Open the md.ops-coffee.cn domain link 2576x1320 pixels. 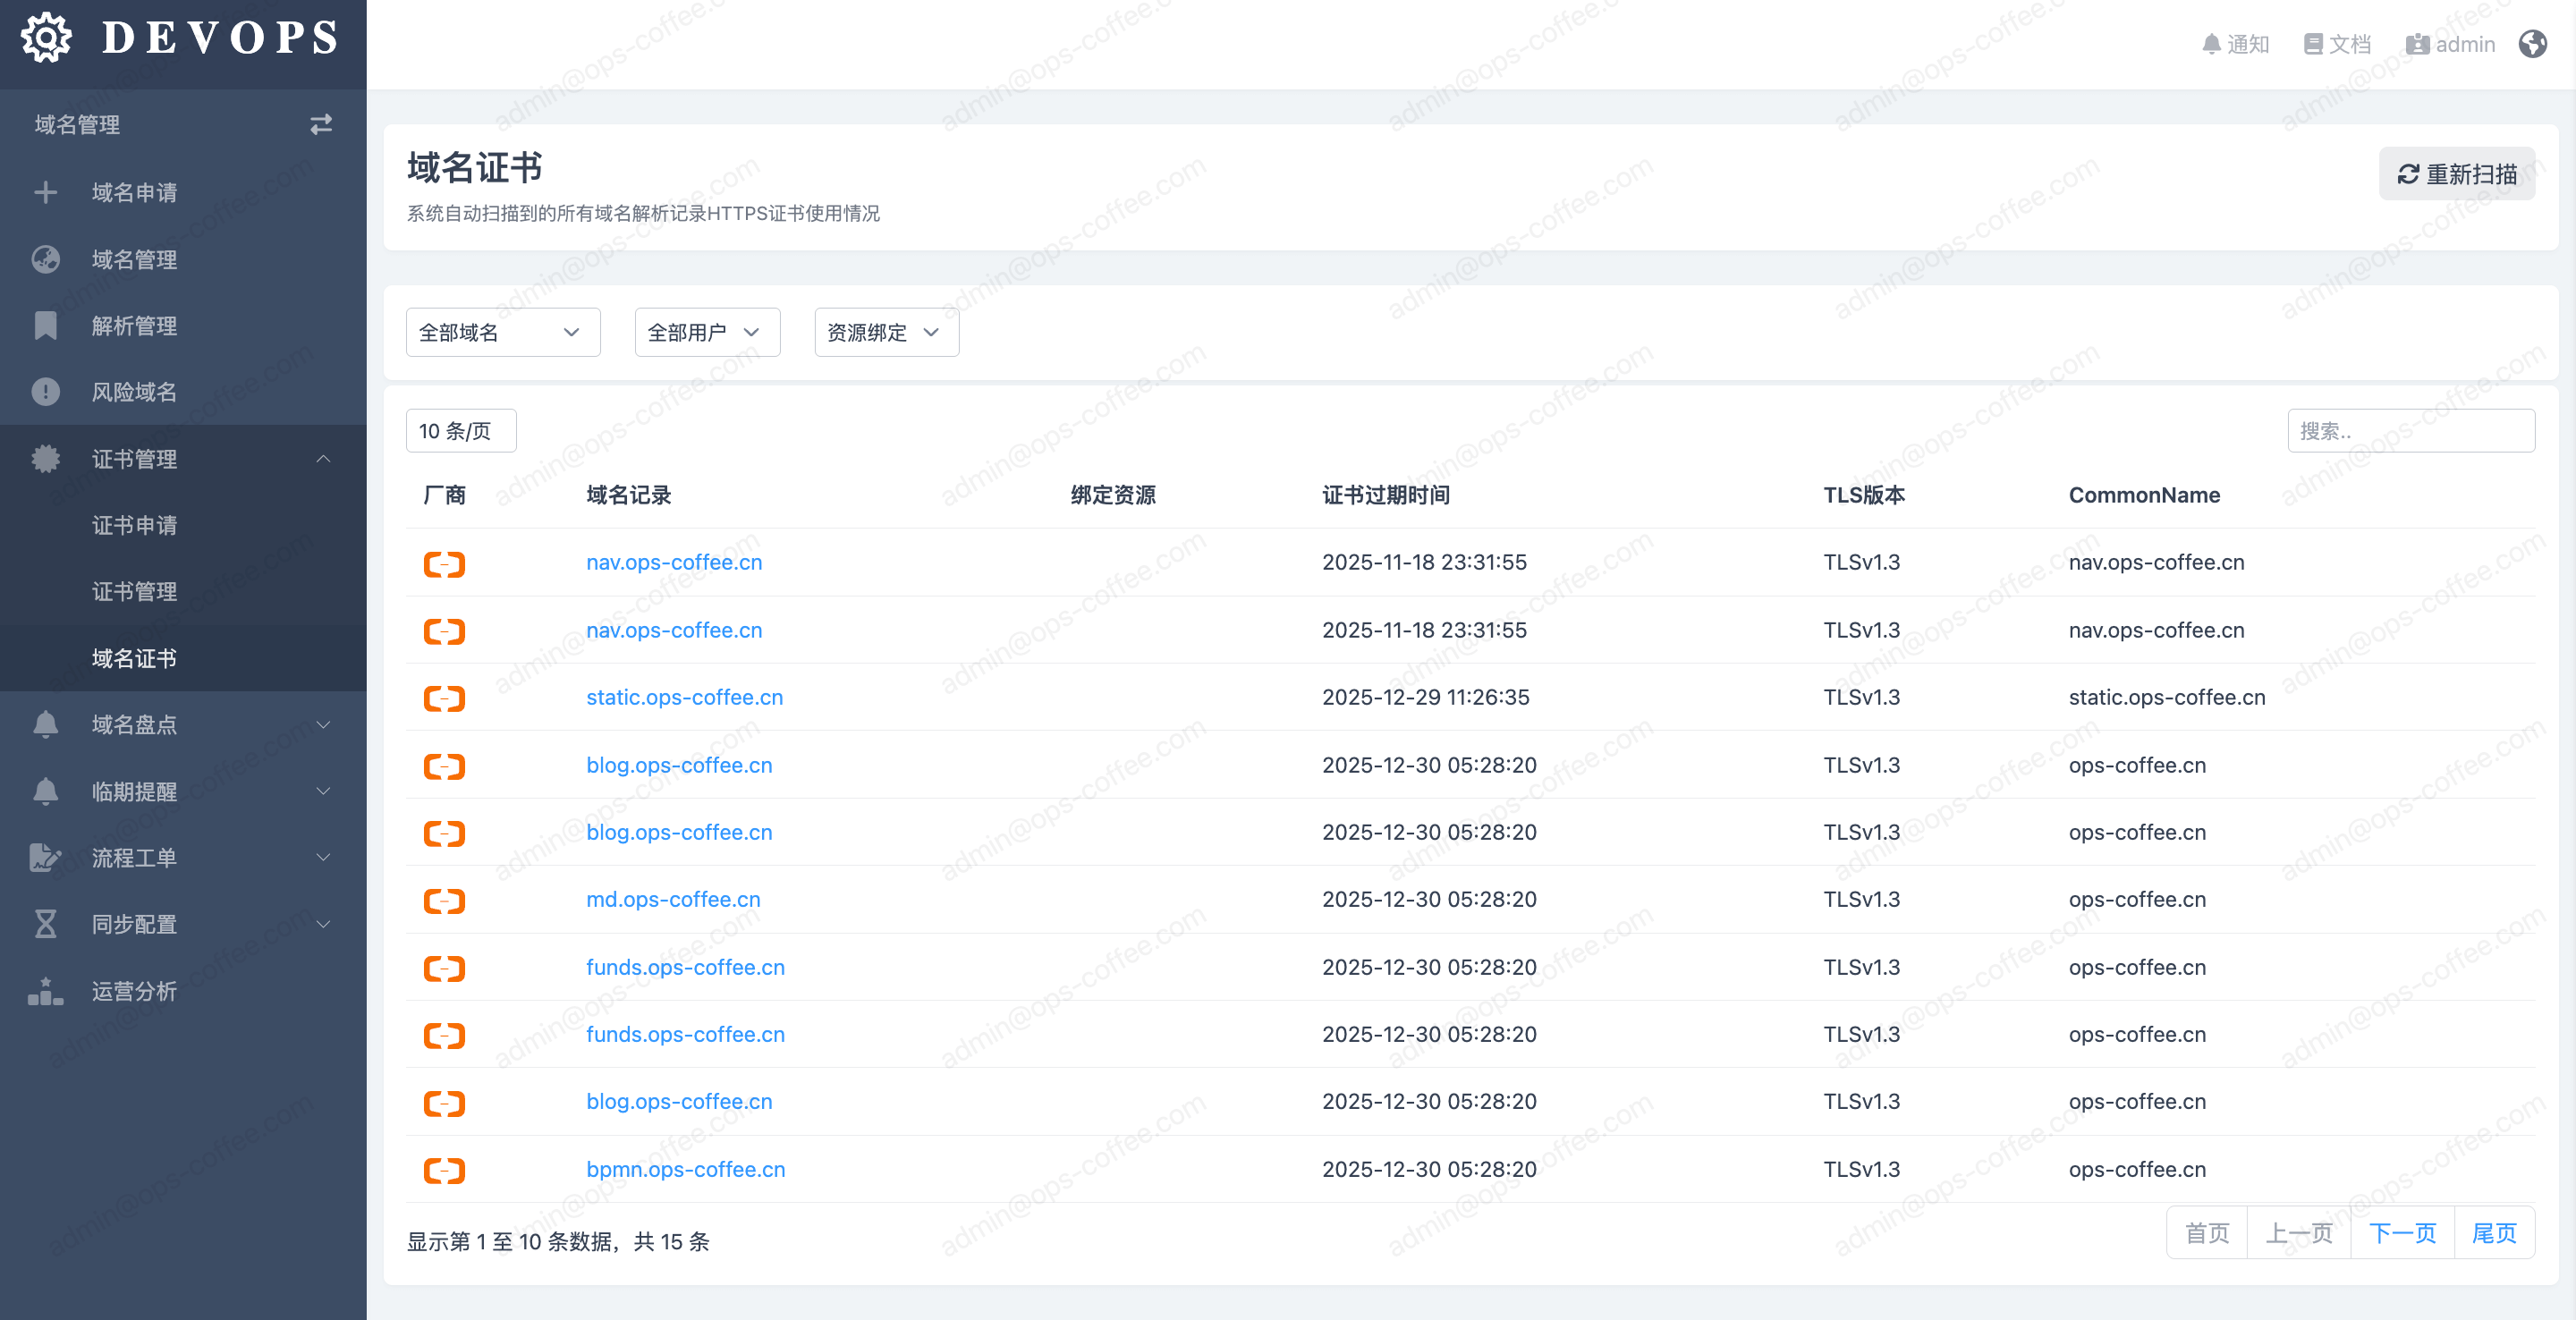click(673, 900)
